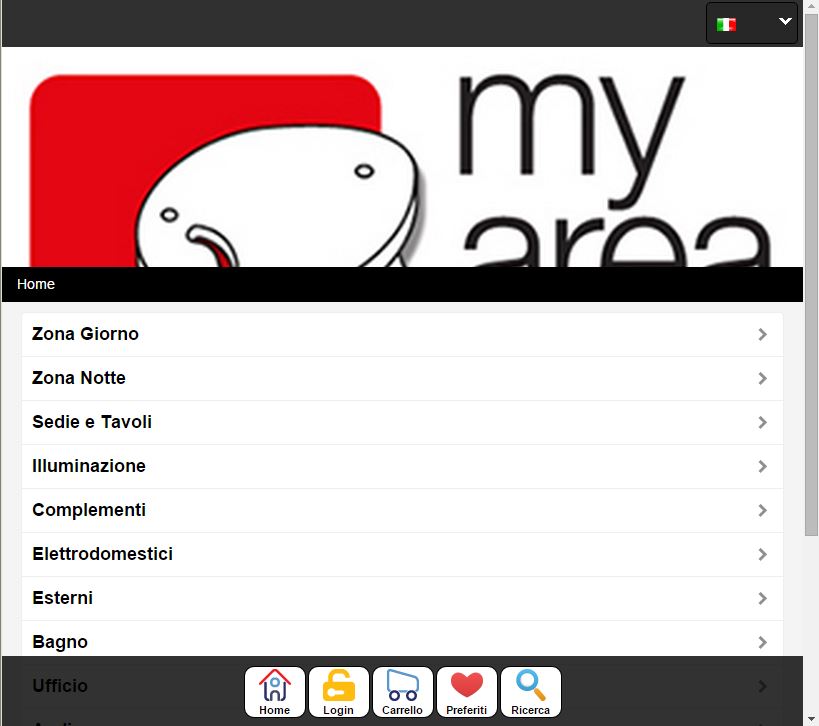Open the Elettrodomestici category

click(402, 554)
